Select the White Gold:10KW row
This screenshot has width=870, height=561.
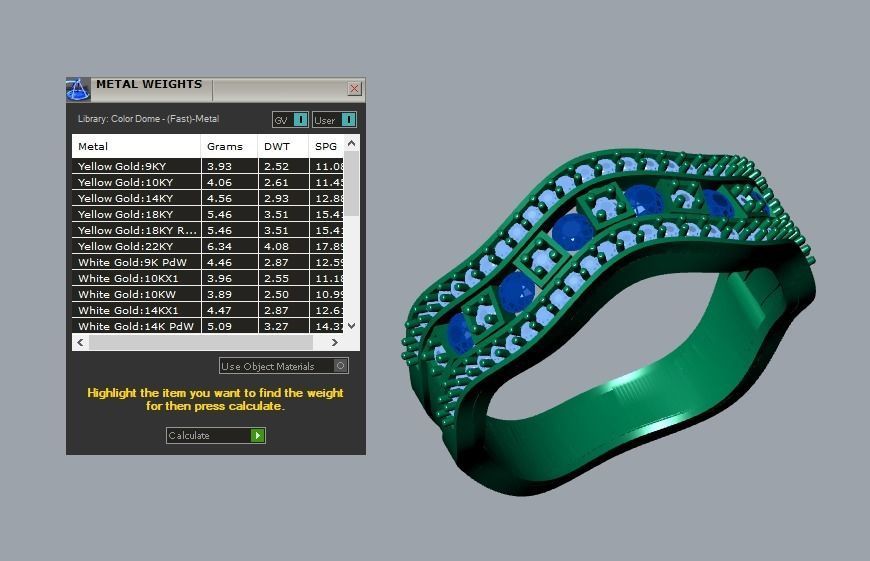208,295
